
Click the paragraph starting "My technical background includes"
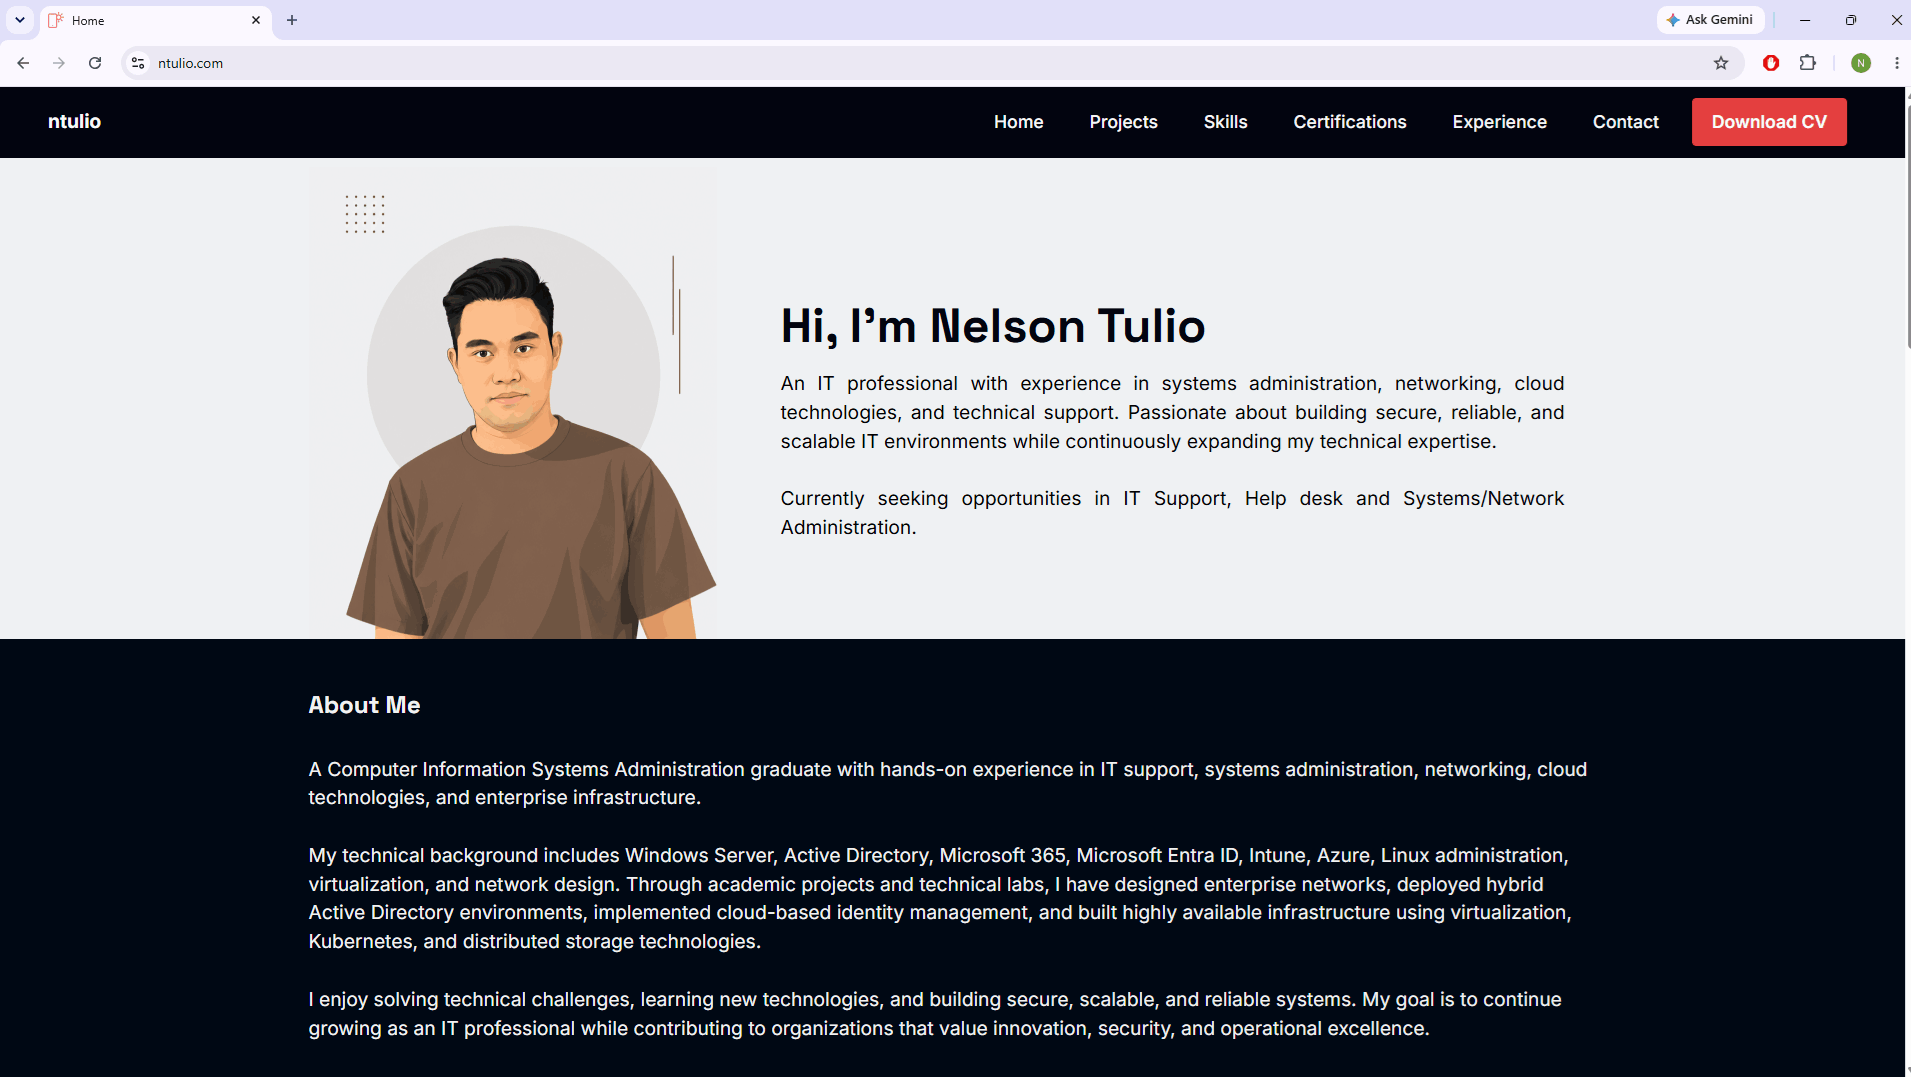[940, 898]
